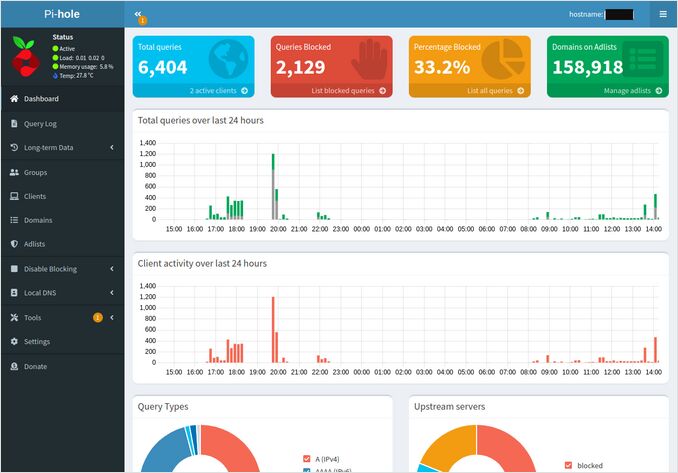Open the top-right hamburger menu
678x473 pixels.
[x=663, y=14]
